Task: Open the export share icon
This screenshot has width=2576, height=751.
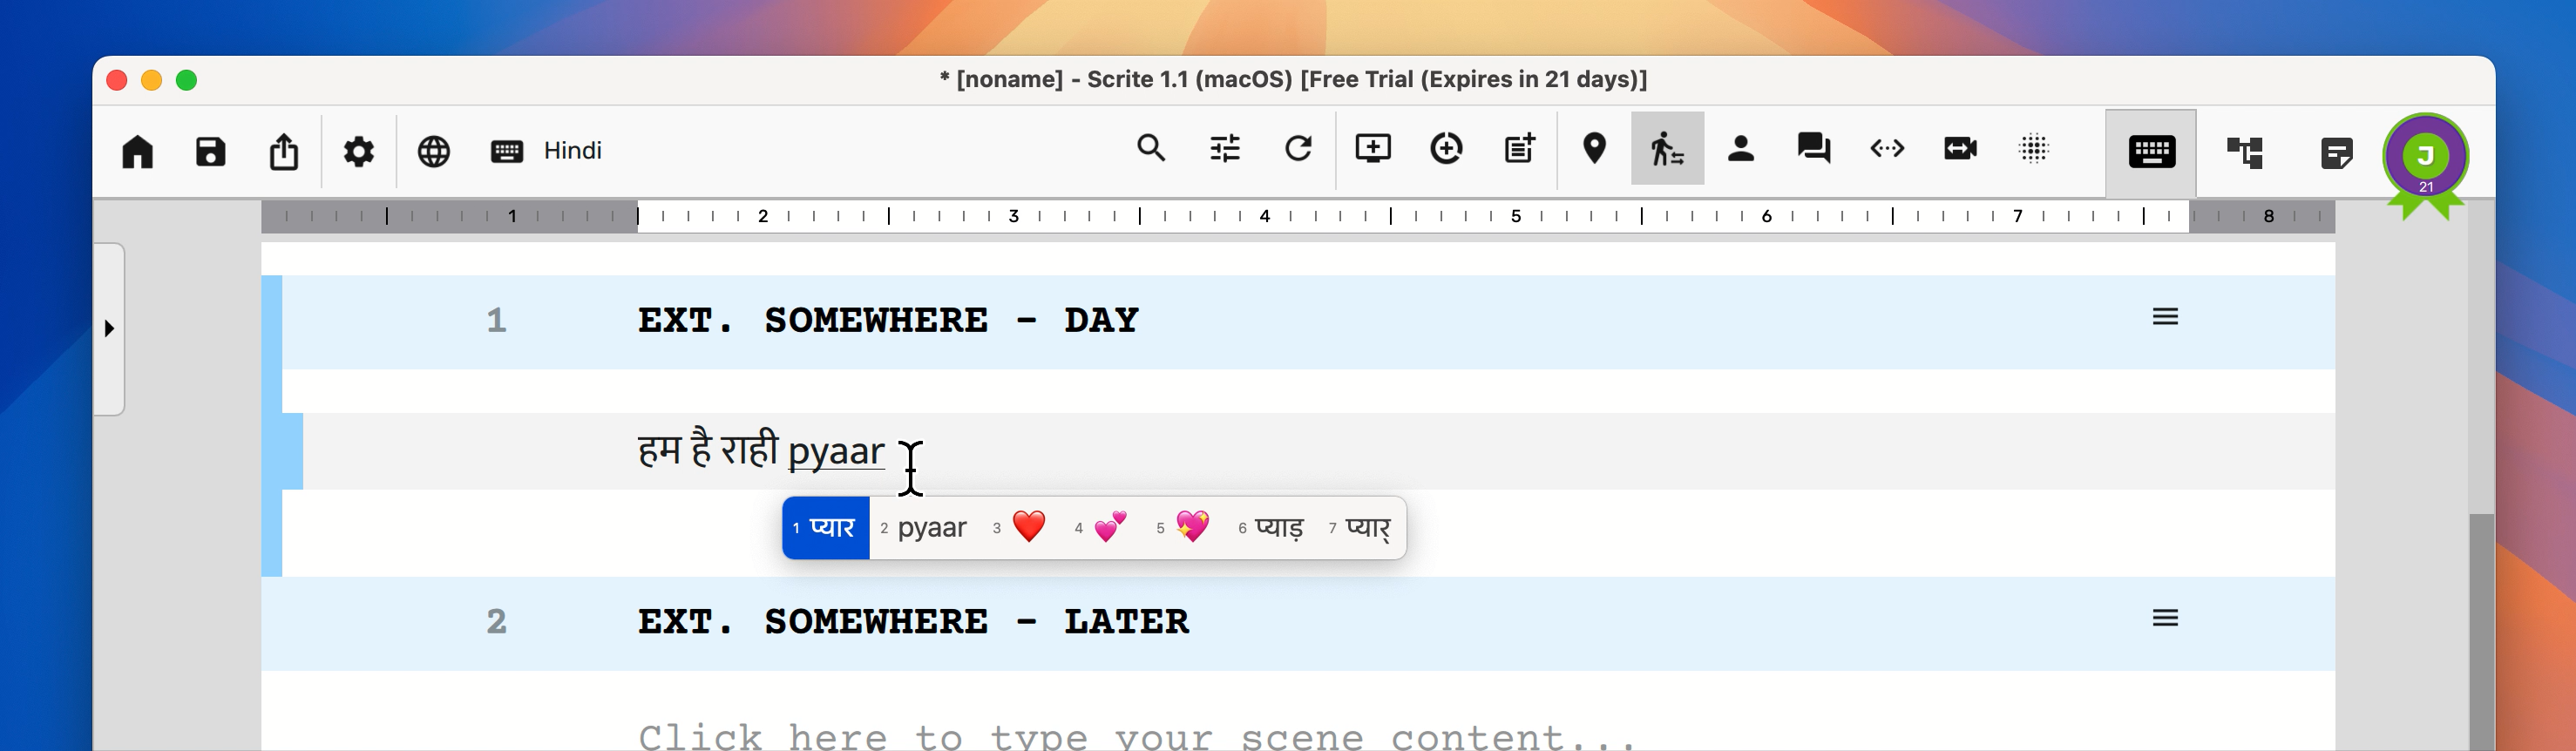Action: 284,152
